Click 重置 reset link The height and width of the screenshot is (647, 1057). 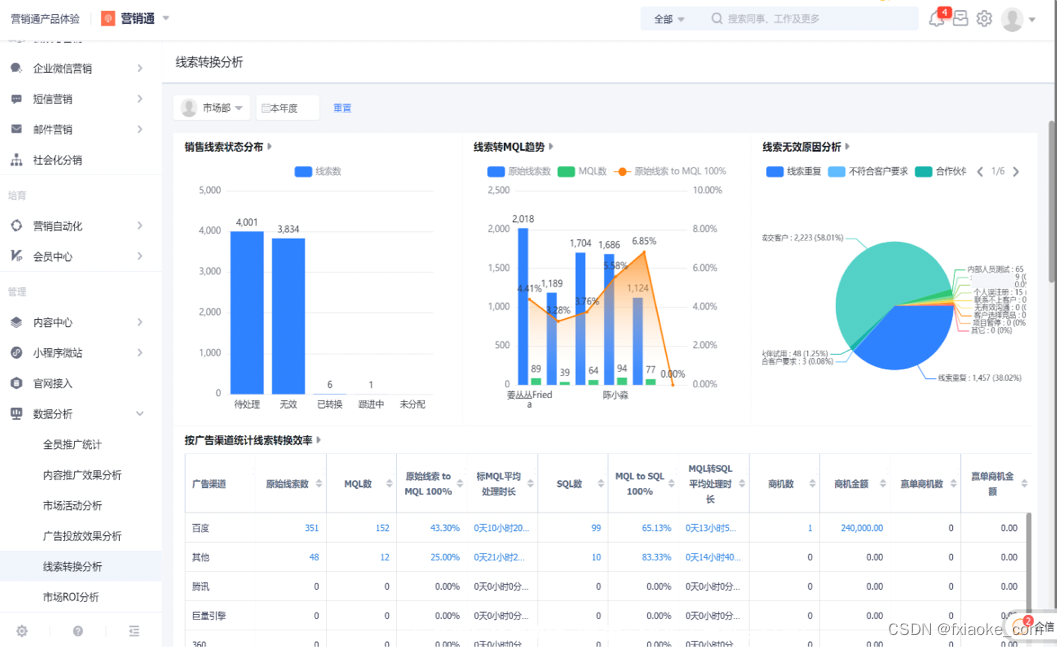click(x=342, y=108)
